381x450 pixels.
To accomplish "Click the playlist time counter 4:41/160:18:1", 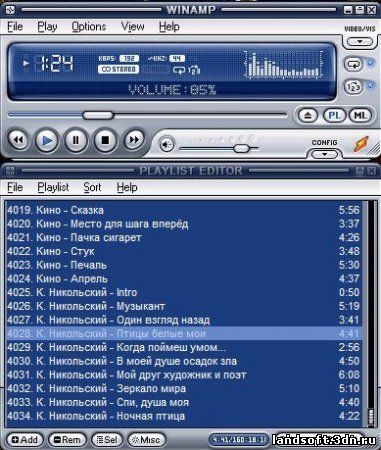I will (239, 440).
